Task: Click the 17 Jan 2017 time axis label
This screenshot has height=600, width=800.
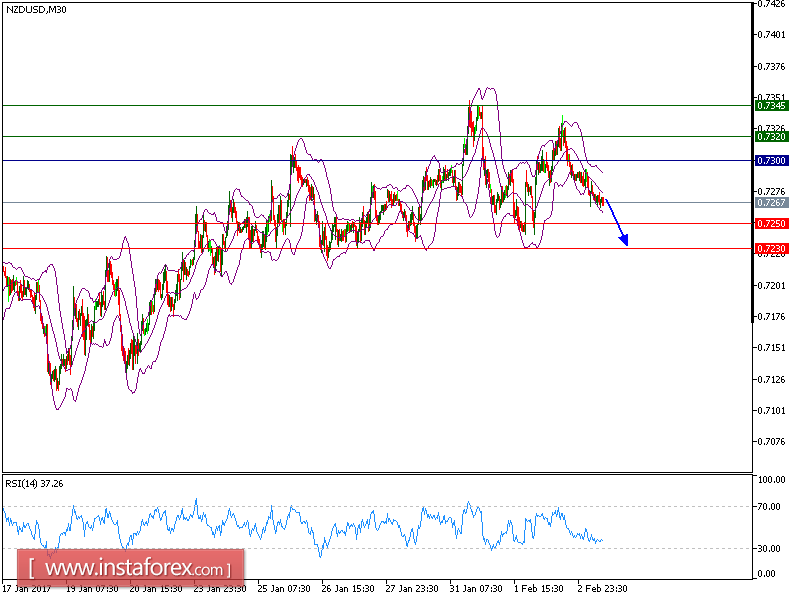Action: (x=27, y=590)
